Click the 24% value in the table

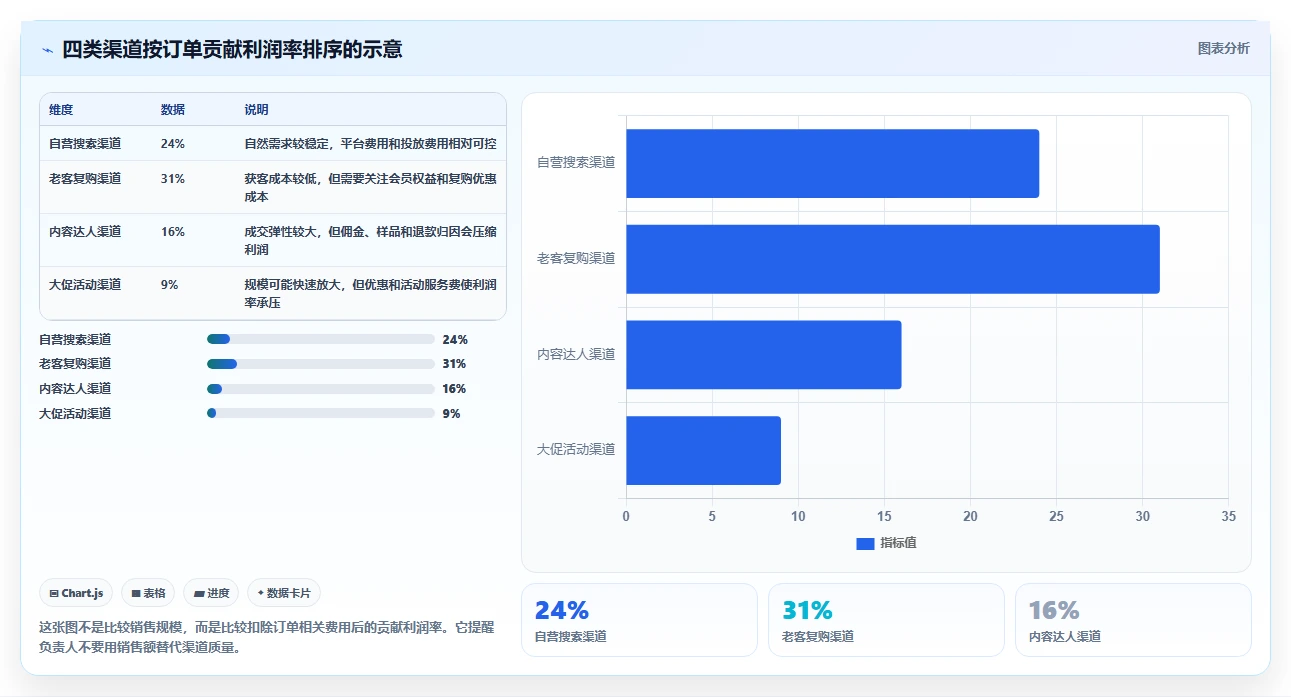[x=173, y=144]
